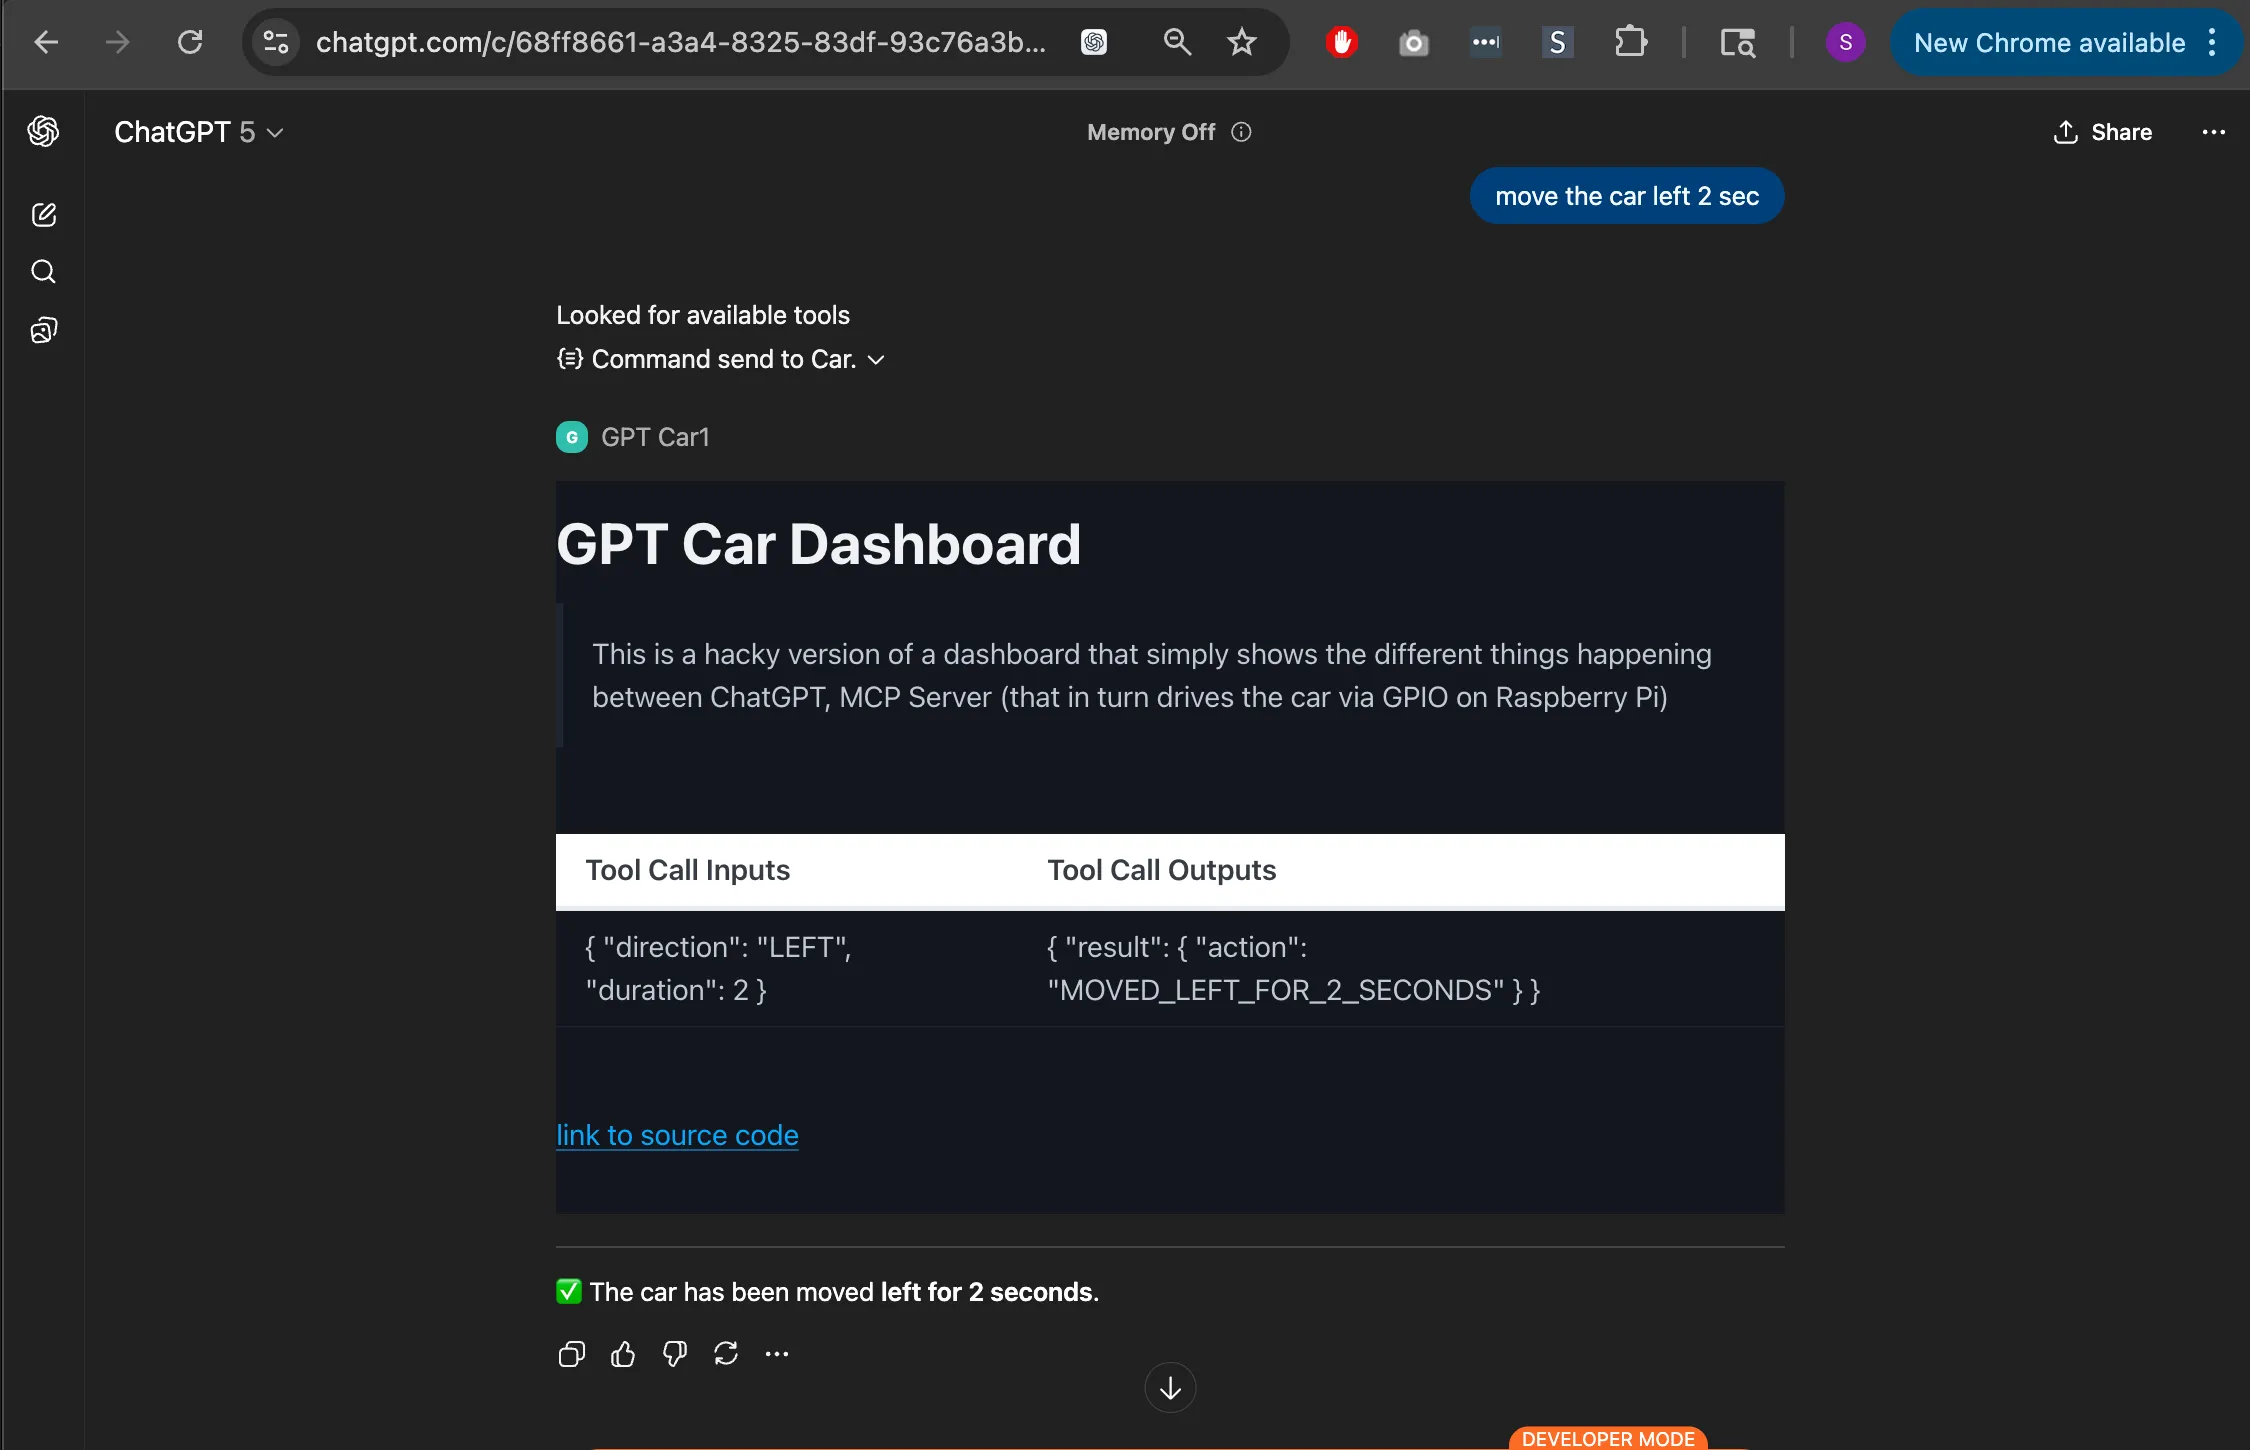
Task: Open the New Chrome available options menu
Action: coord(2212,42)
